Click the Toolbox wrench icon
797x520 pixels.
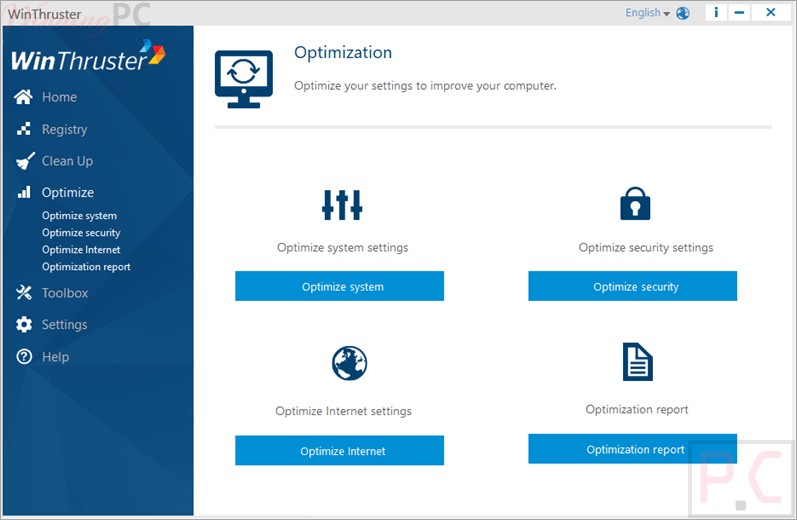pos(24,292)
